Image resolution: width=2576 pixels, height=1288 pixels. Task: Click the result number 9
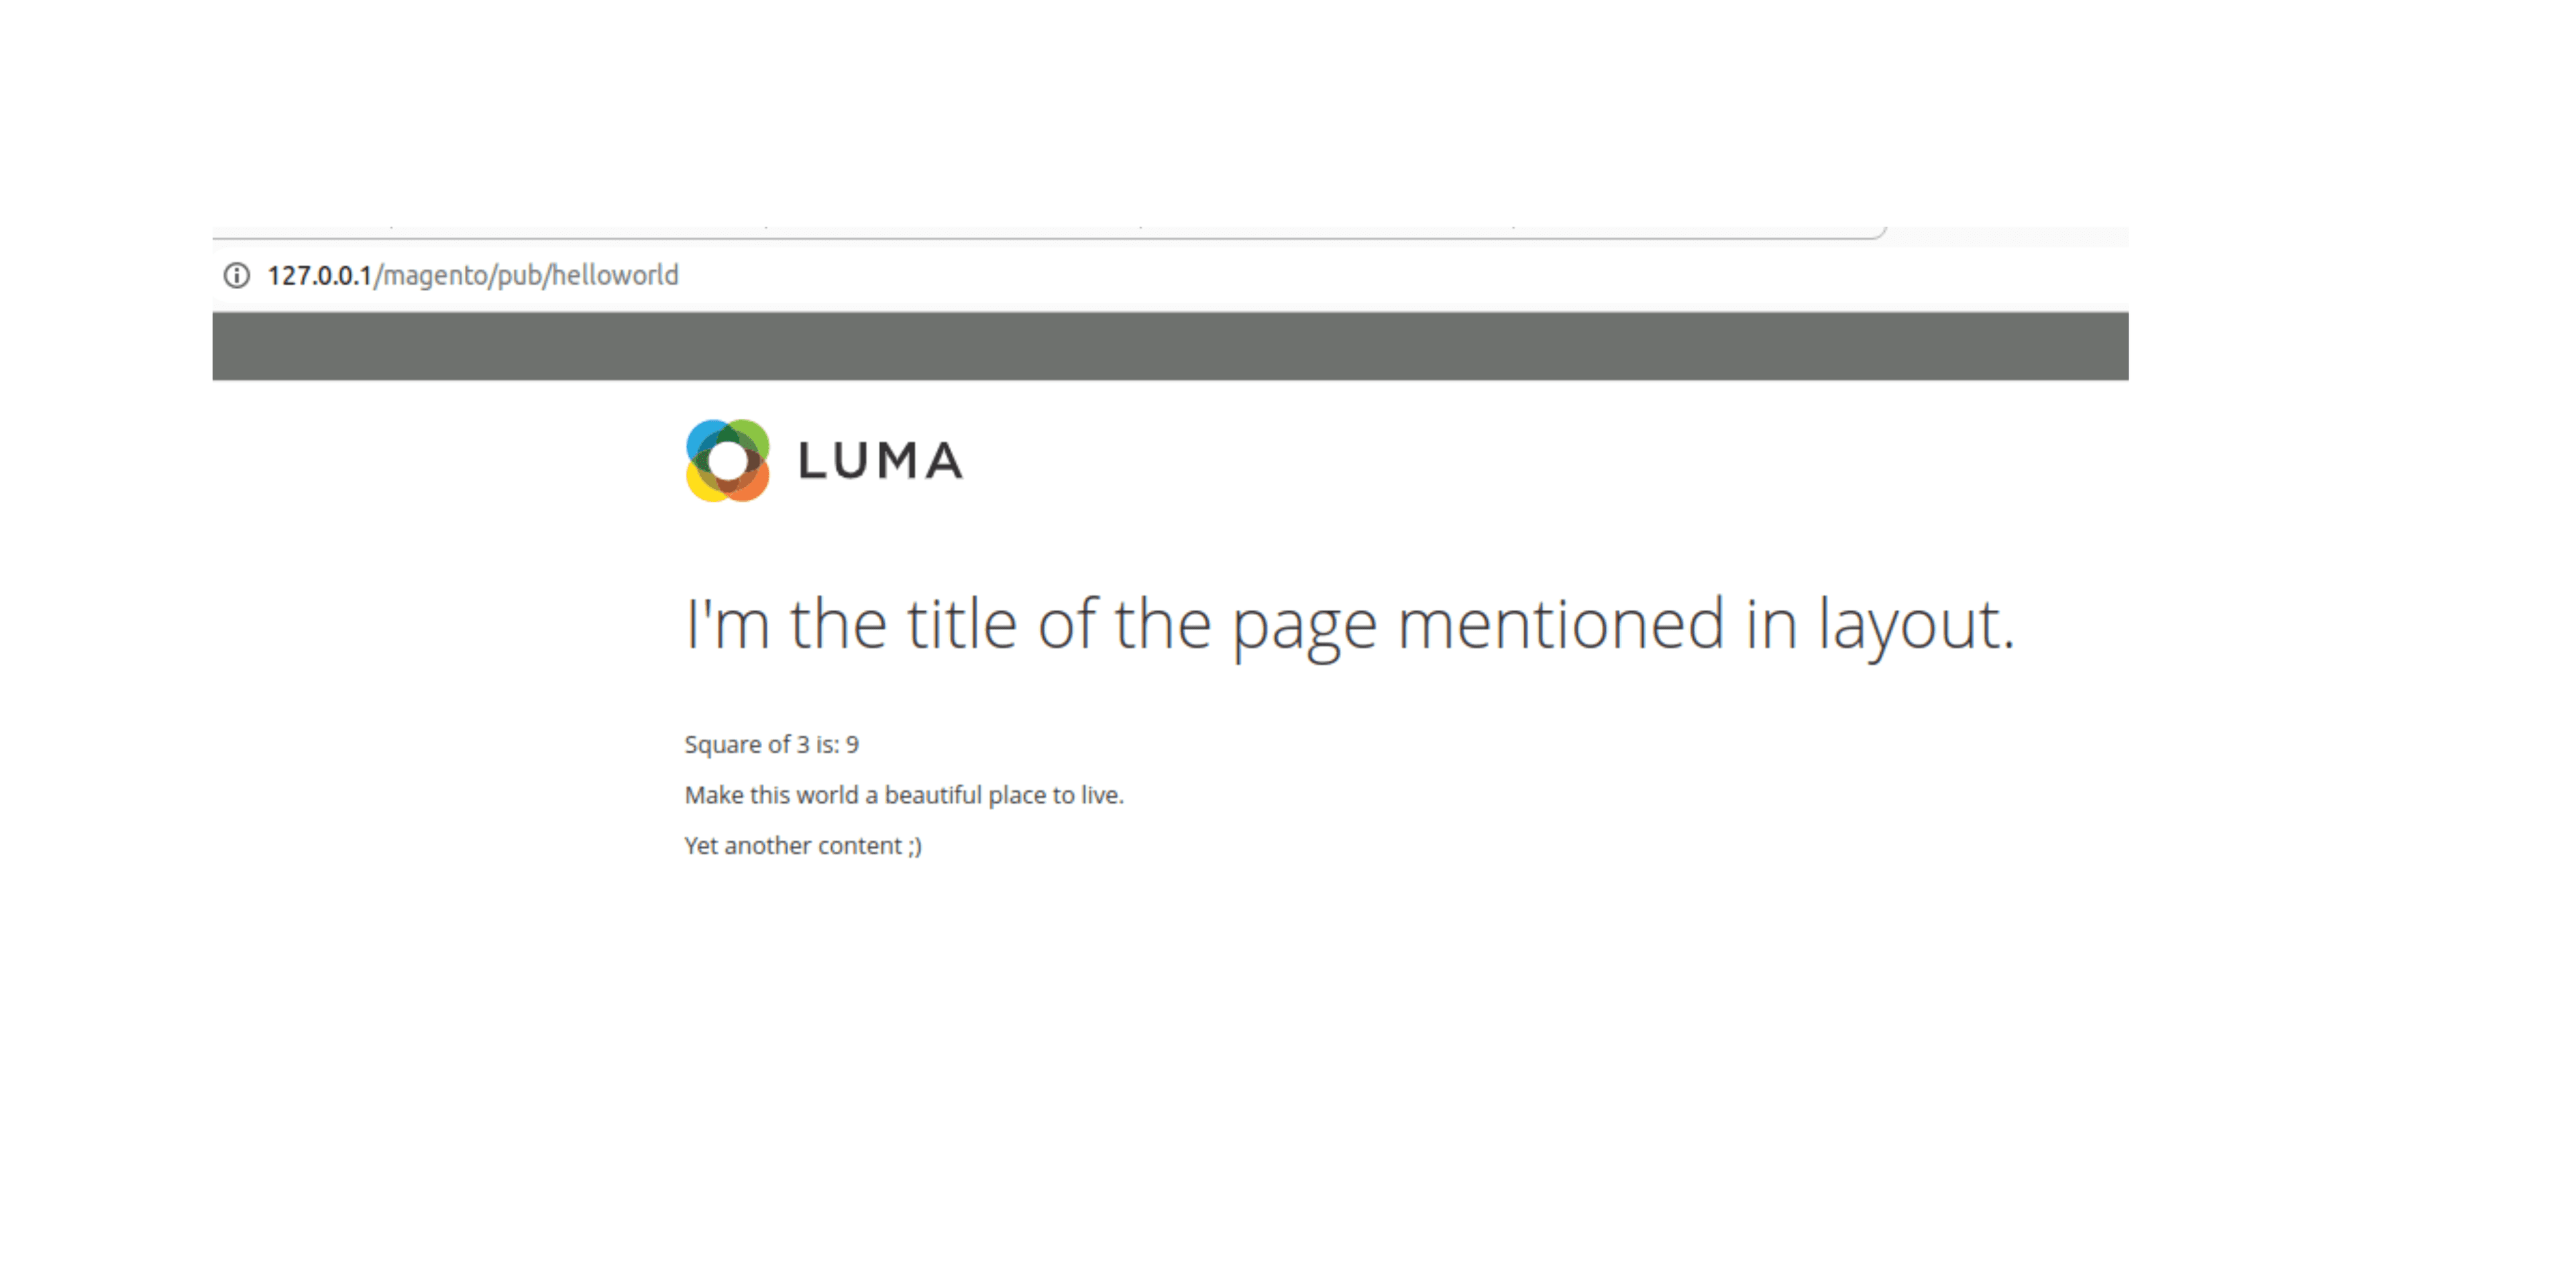[852, 745]
